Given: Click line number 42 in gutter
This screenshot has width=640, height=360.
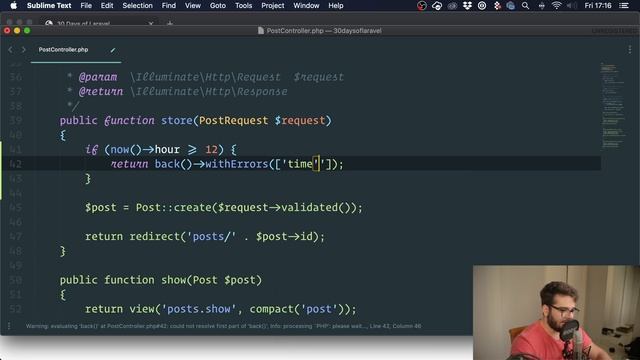Looking at the screenshot, I should [x=16, y=164].
